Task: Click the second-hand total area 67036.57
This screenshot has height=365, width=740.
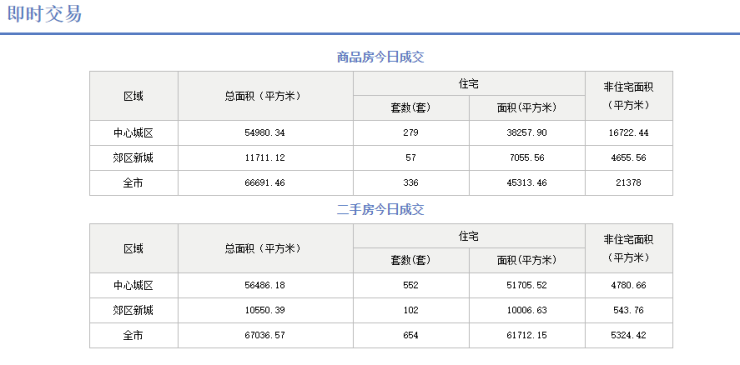Action: pyautogui.click(x=265, y=335)
